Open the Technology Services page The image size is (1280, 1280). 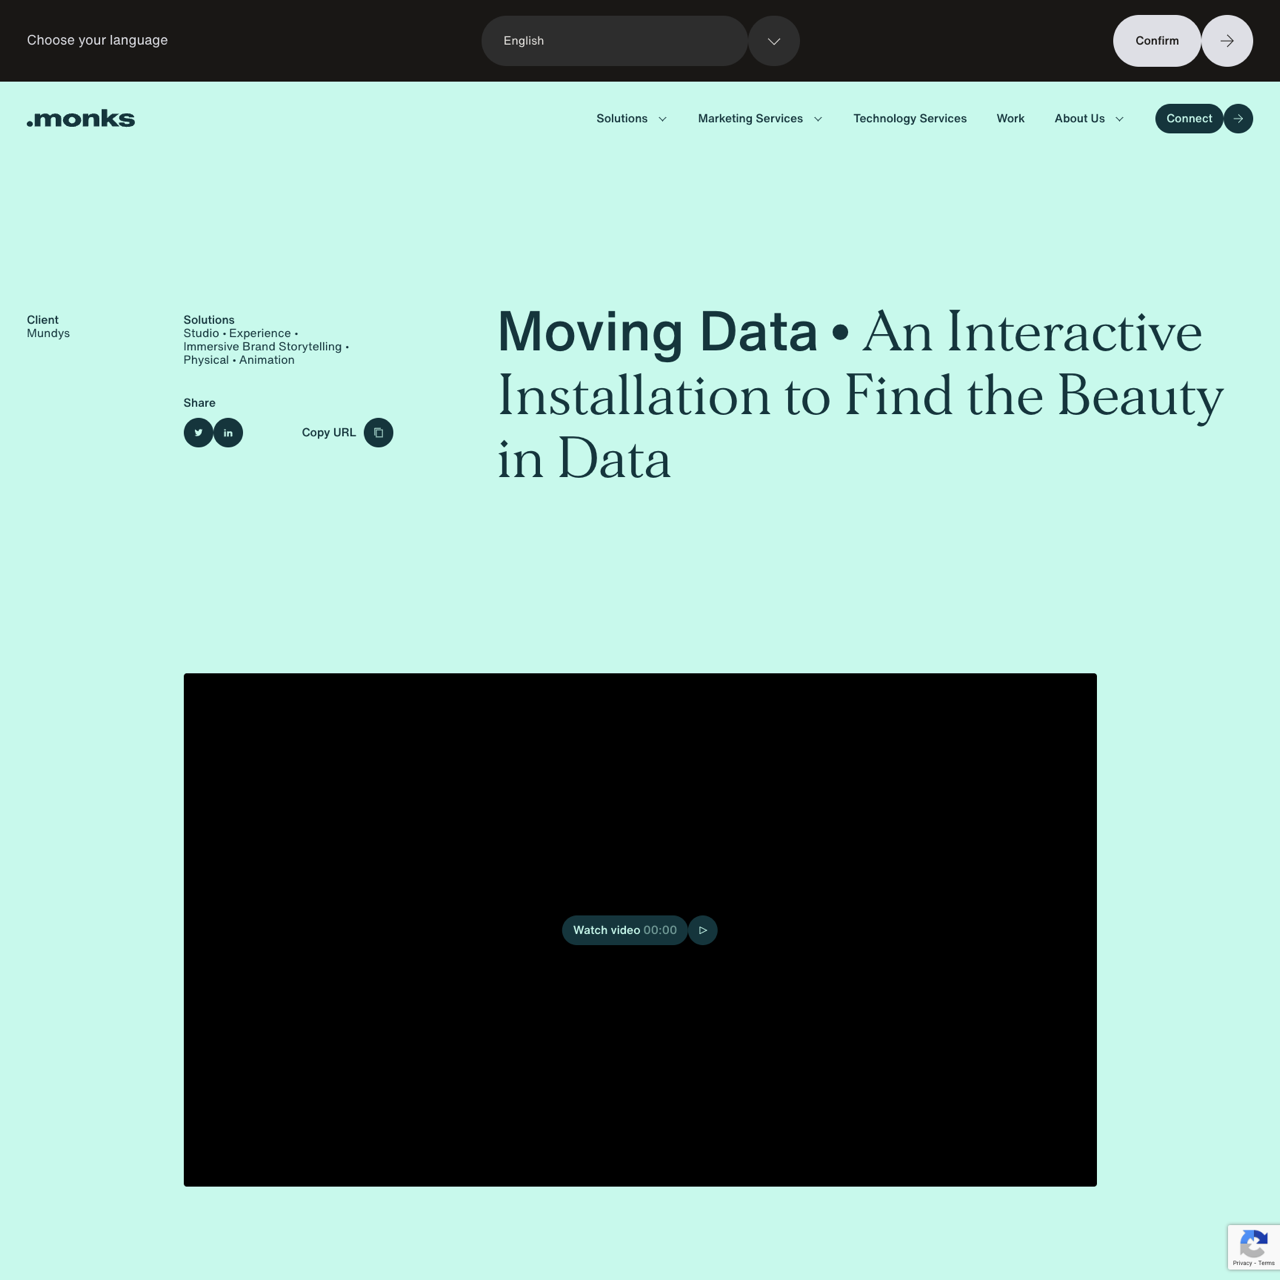[x=909, y=119]
